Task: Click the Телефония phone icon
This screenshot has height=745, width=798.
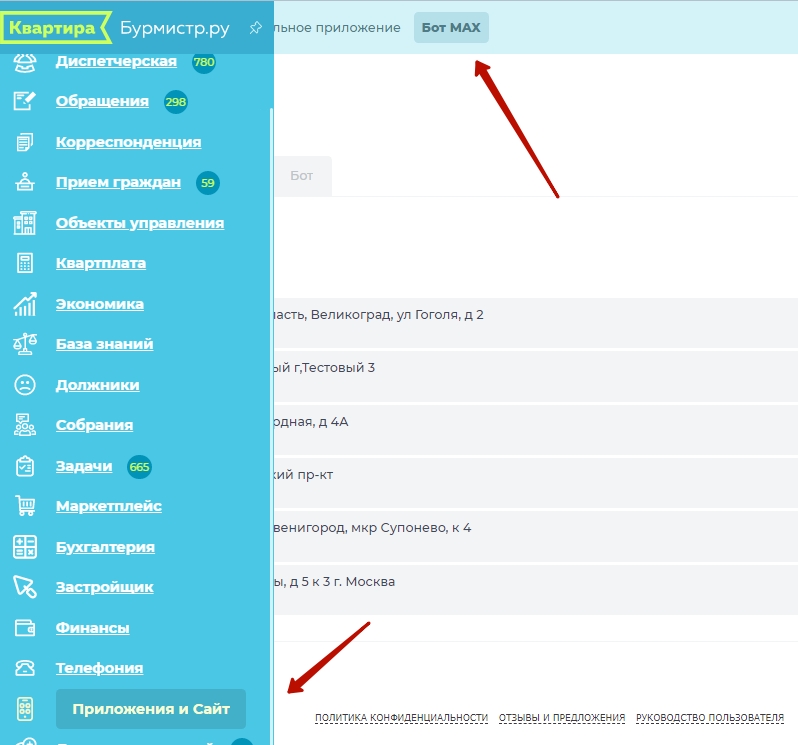Action: tap(25, 668)
